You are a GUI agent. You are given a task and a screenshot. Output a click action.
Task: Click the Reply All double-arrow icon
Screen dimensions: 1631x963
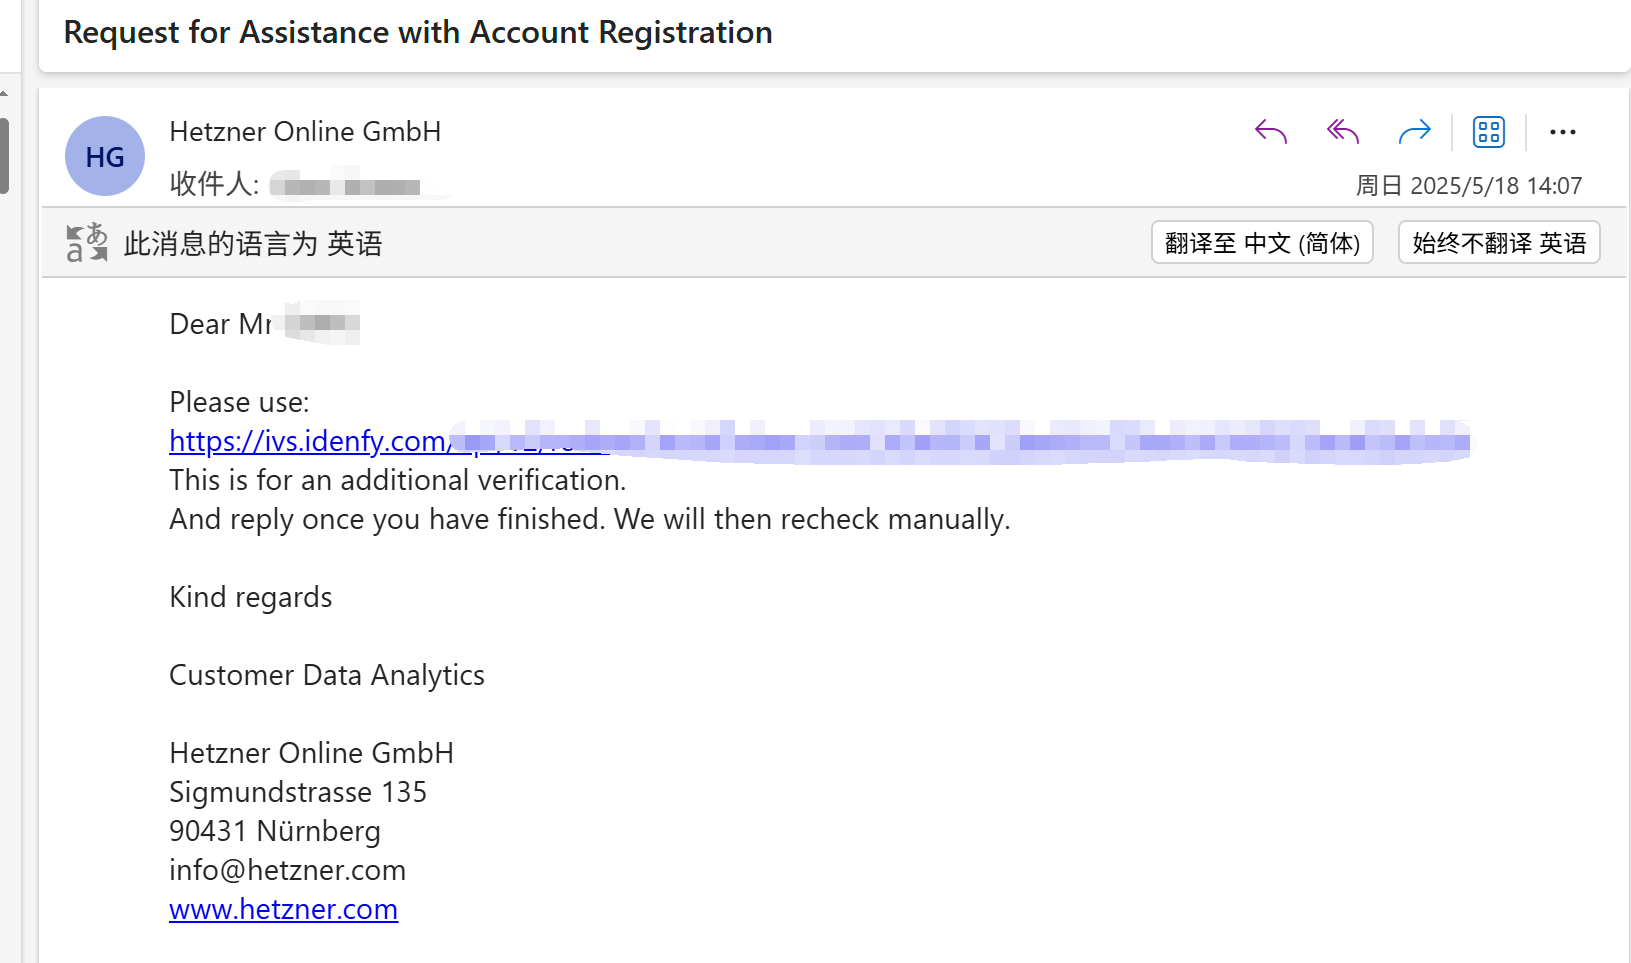(1343, 132)
